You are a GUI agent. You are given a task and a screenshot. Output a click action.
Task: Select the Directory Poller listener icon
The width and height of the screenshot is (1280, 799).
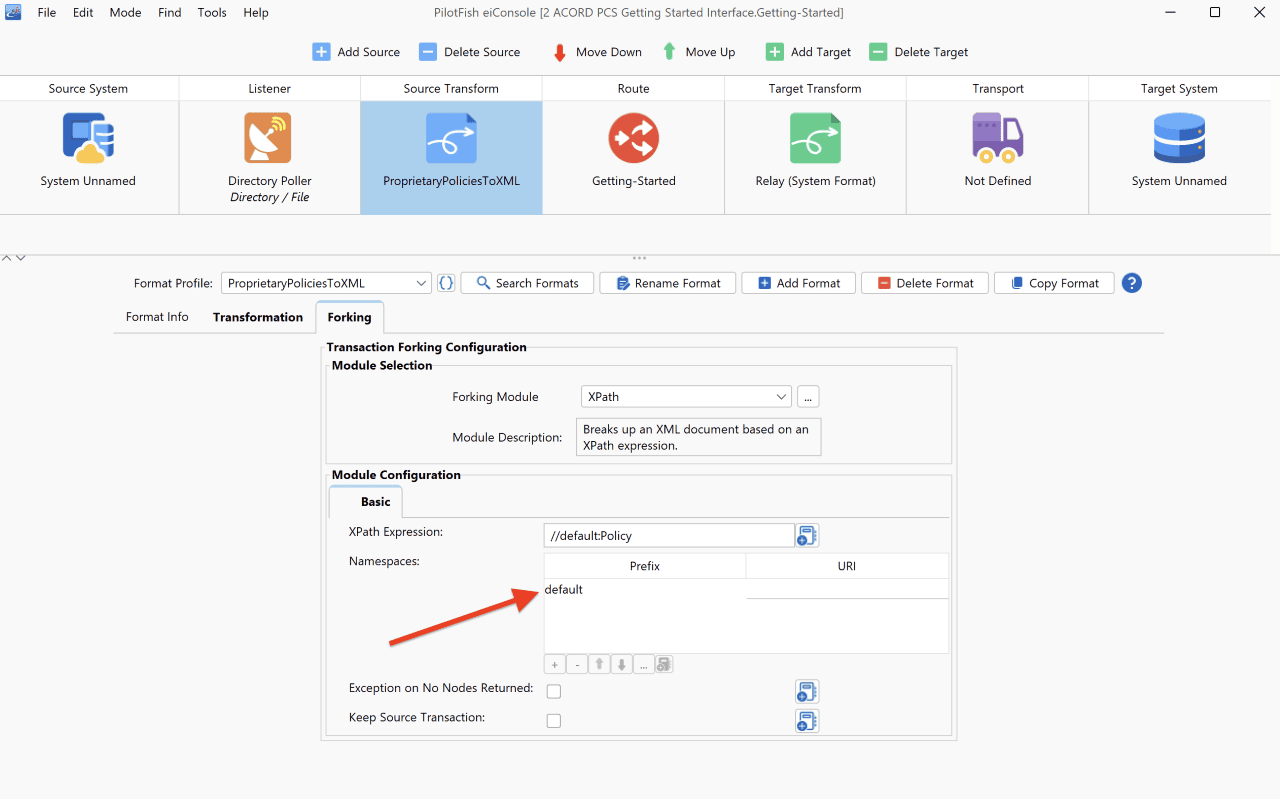pyautogui.click(x=268, y=138)
